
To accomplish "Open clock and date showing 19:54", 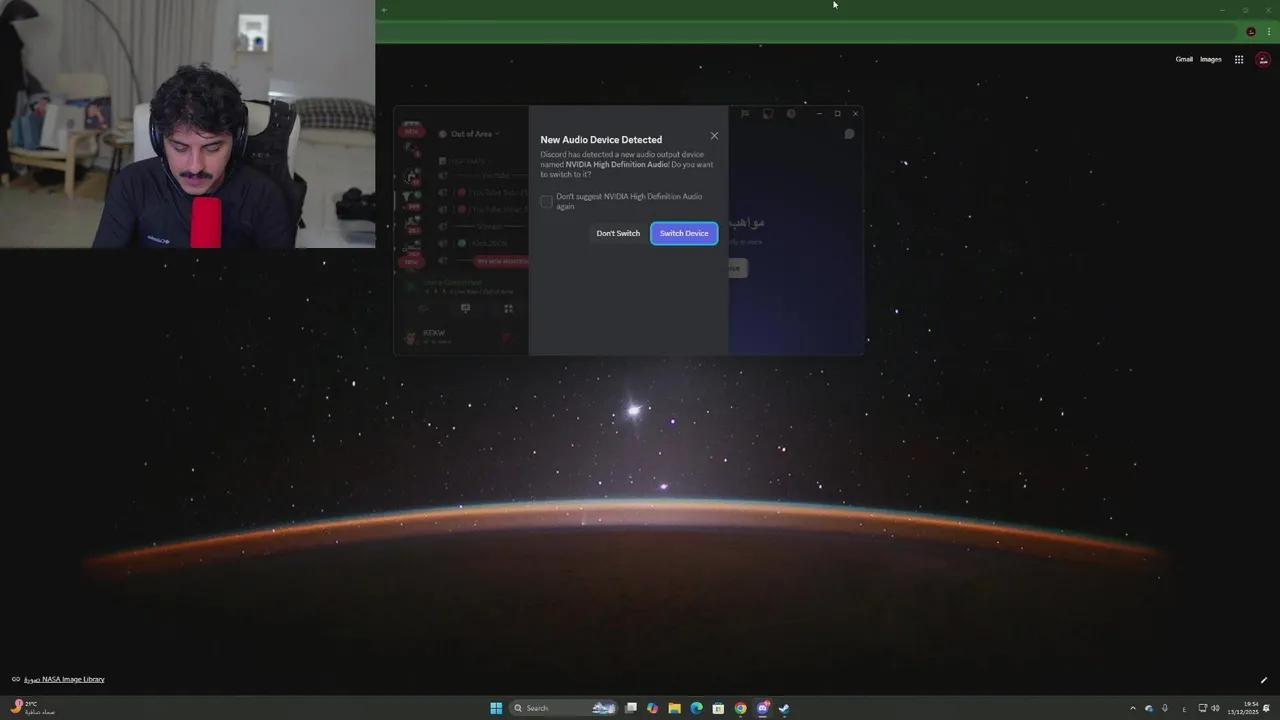I will click(1243, 708).
